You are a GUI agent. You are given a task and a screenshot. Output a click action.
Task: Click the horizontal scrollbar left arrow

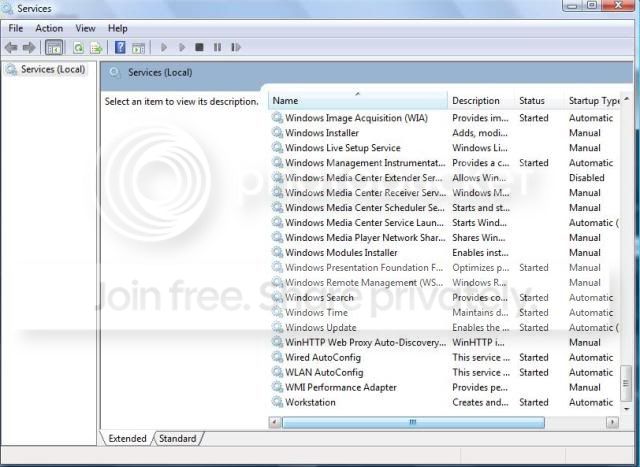click(275, 422)
